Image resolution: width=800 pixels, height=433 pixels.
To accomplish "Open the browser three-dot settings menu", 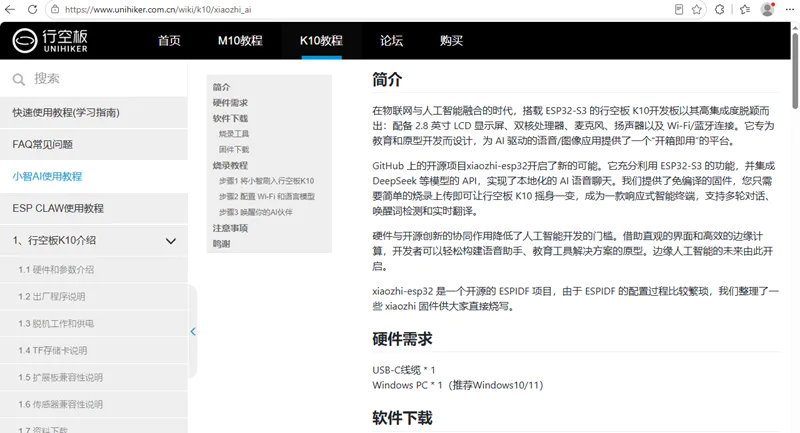I will 789,9.
